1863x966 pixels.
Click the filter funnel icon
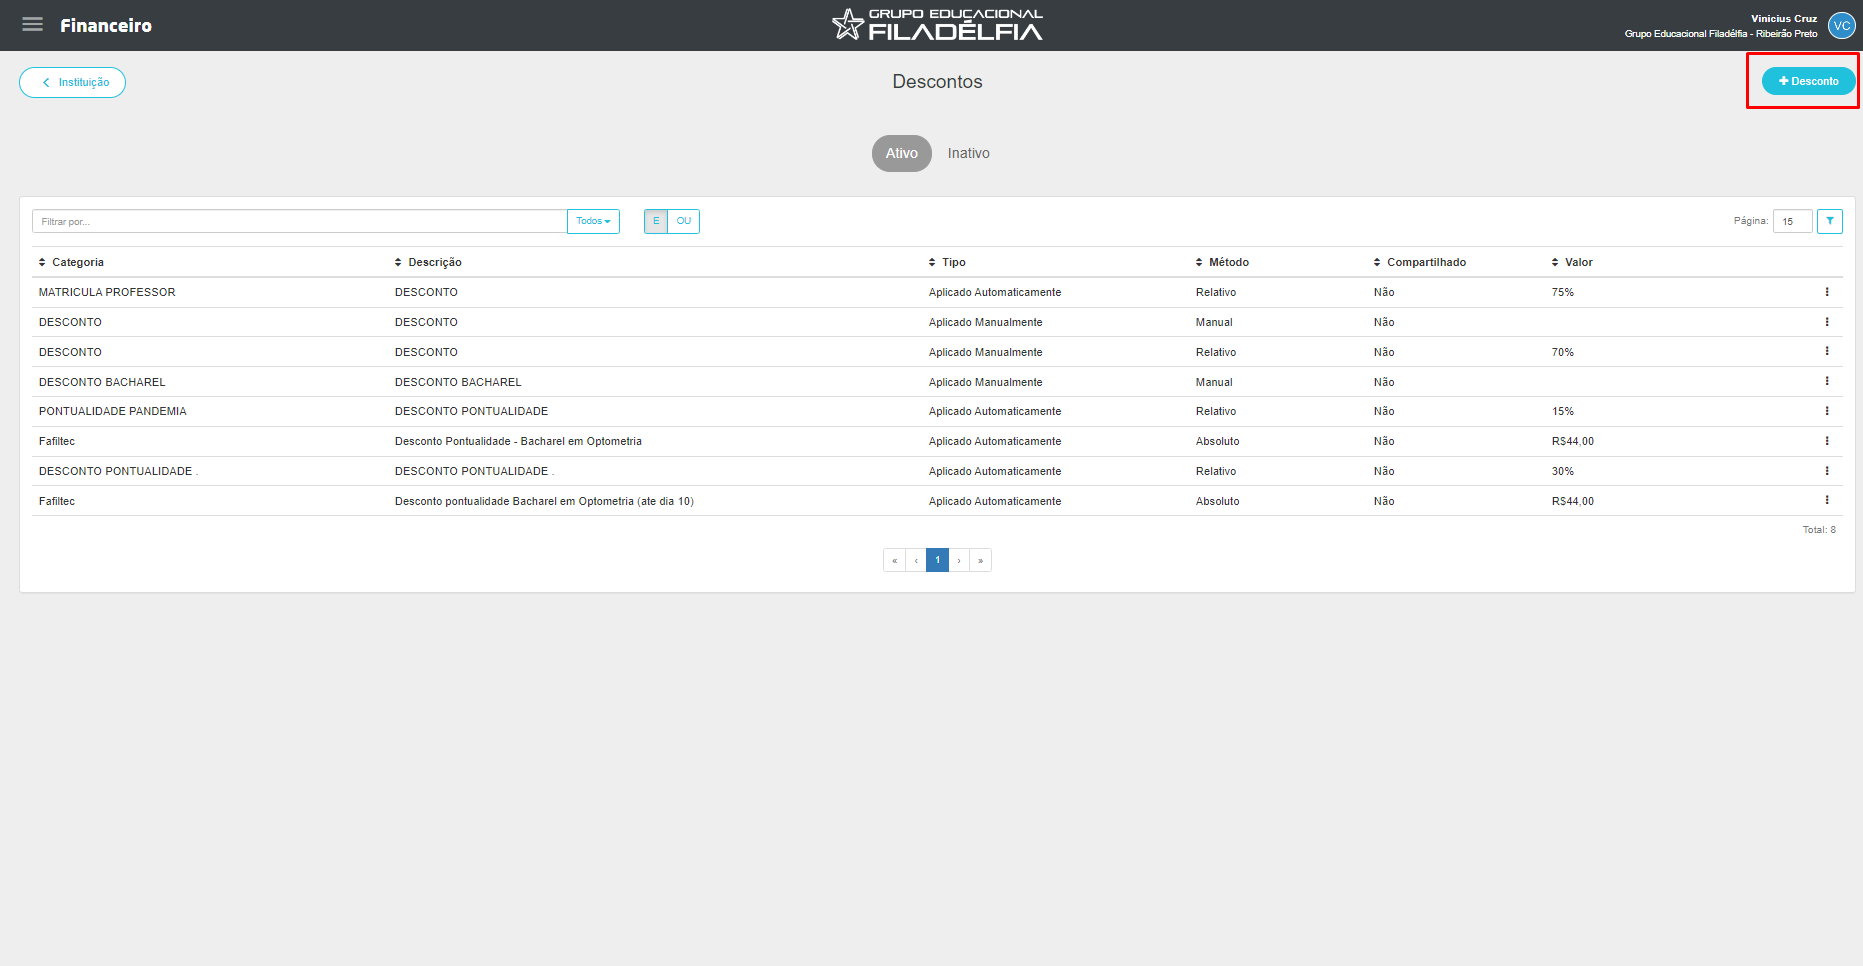click(1829, 221)
